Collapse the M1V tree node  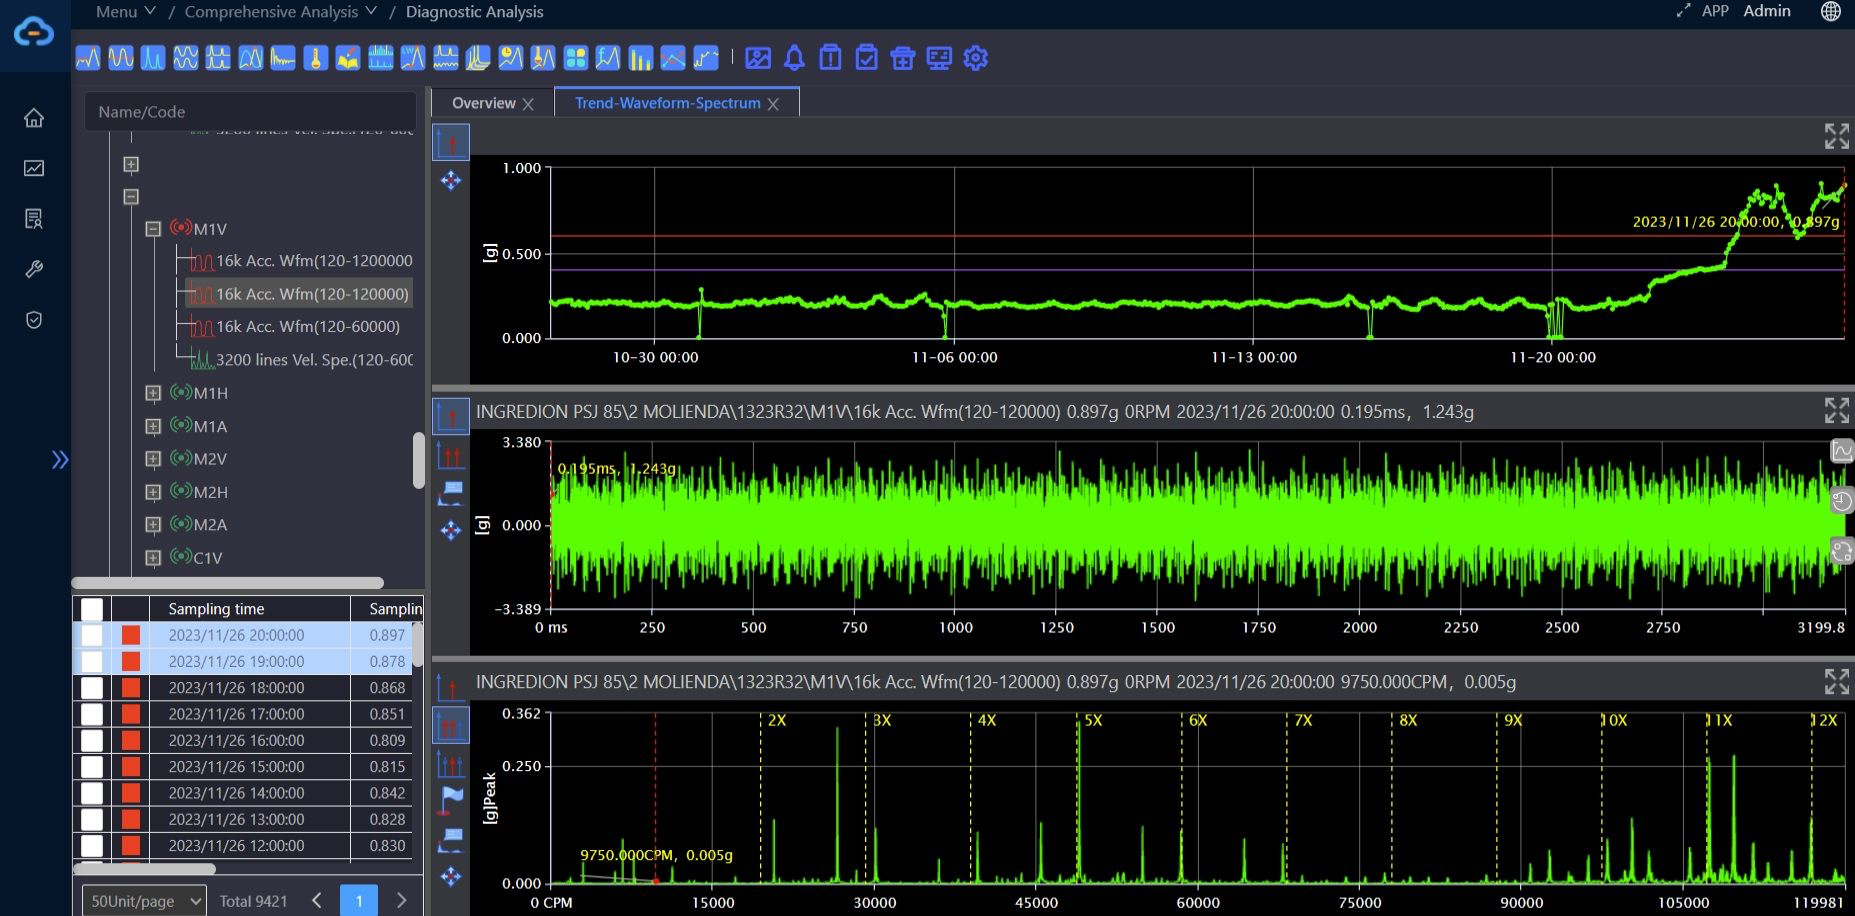[x=153, y=229]
